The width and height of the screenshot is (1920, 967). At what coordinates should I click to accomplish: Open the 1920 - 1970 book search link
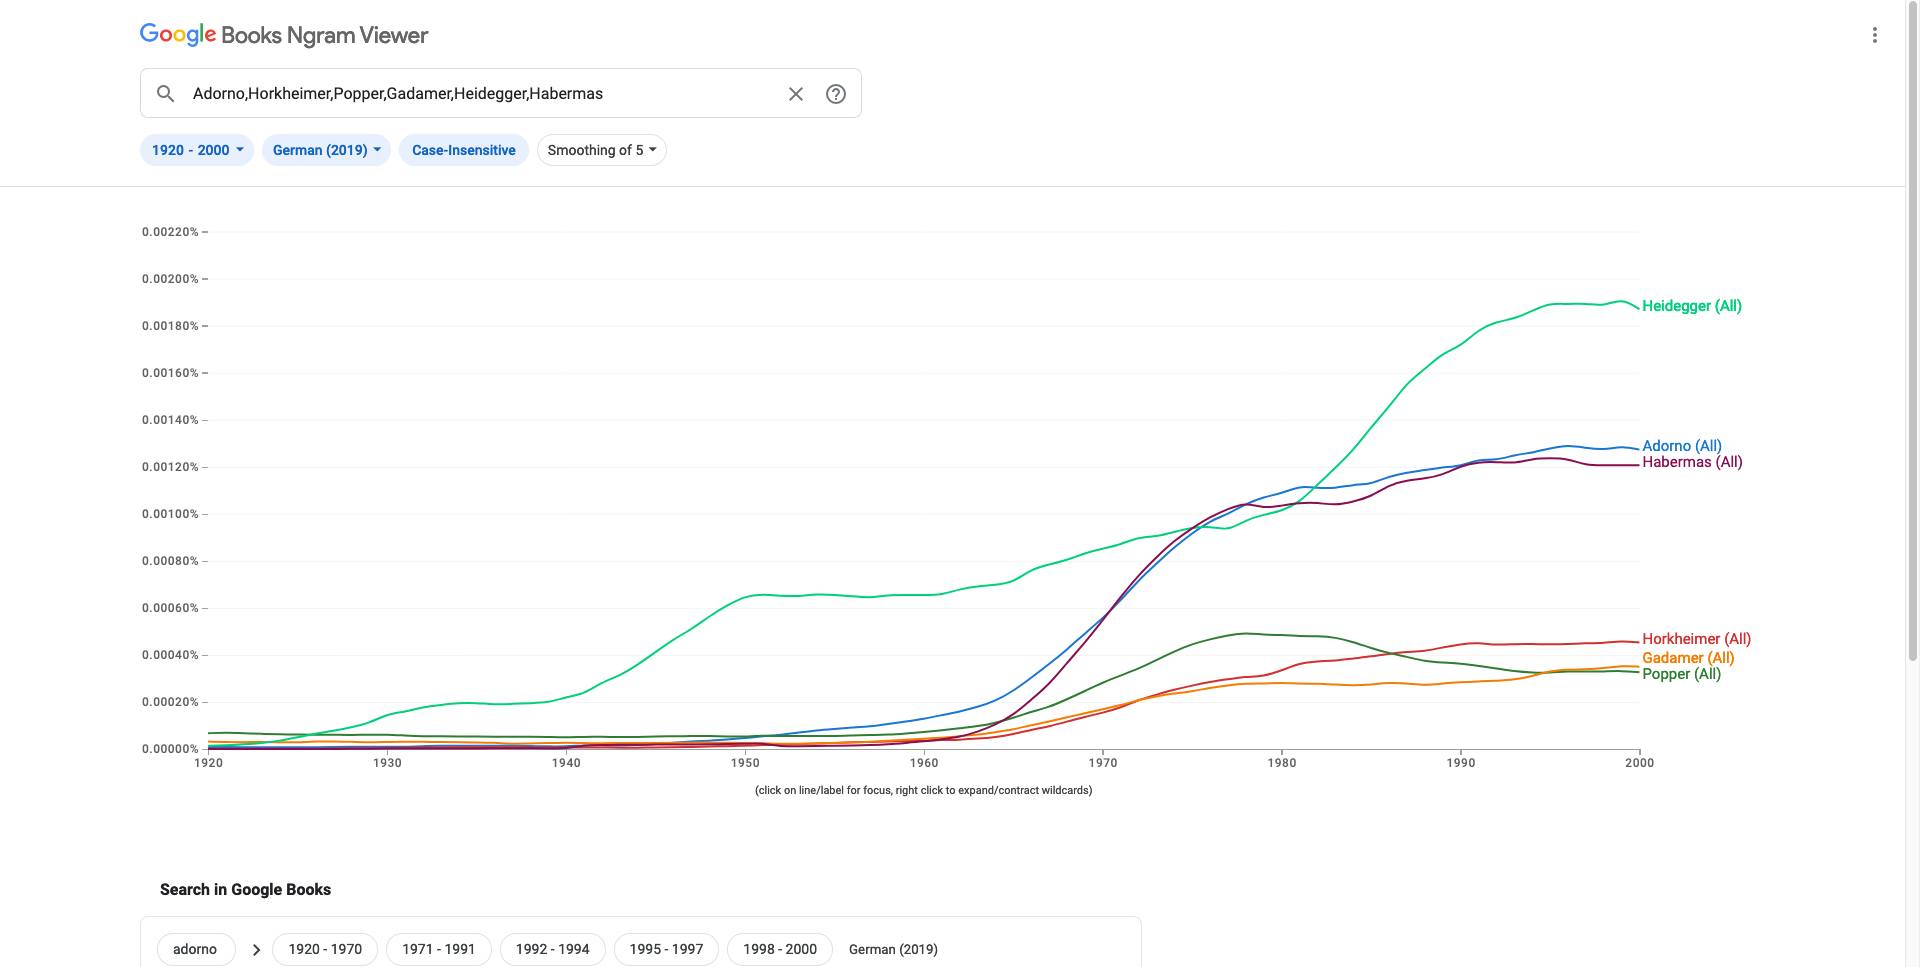[x=325, y=949]
